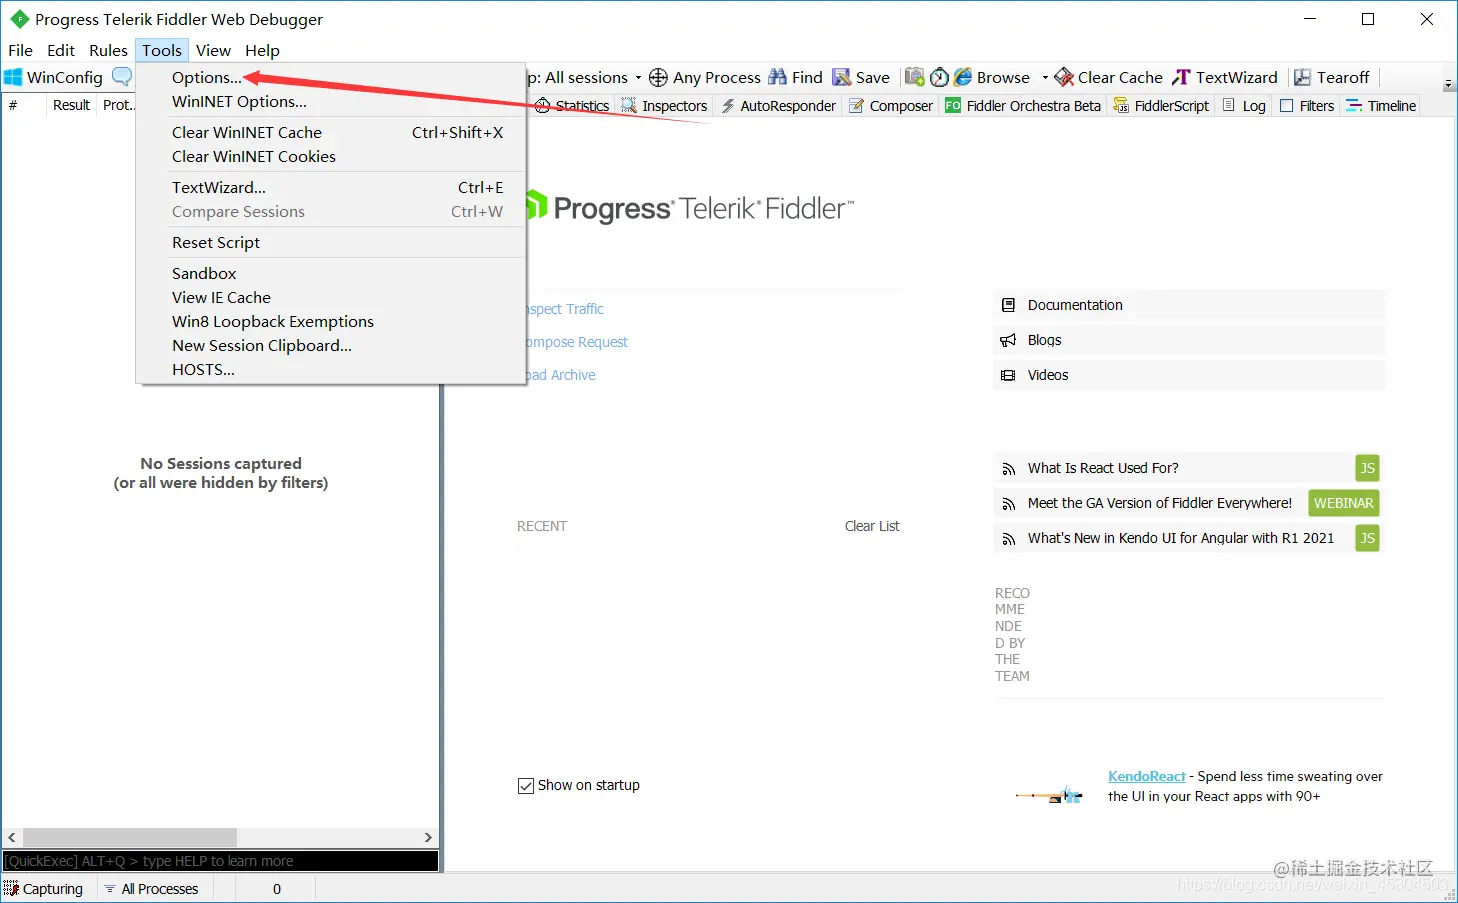Open the View menu
Viewport: 1458px width, 903px height.
pyautogui.click(x=213, y=50)
